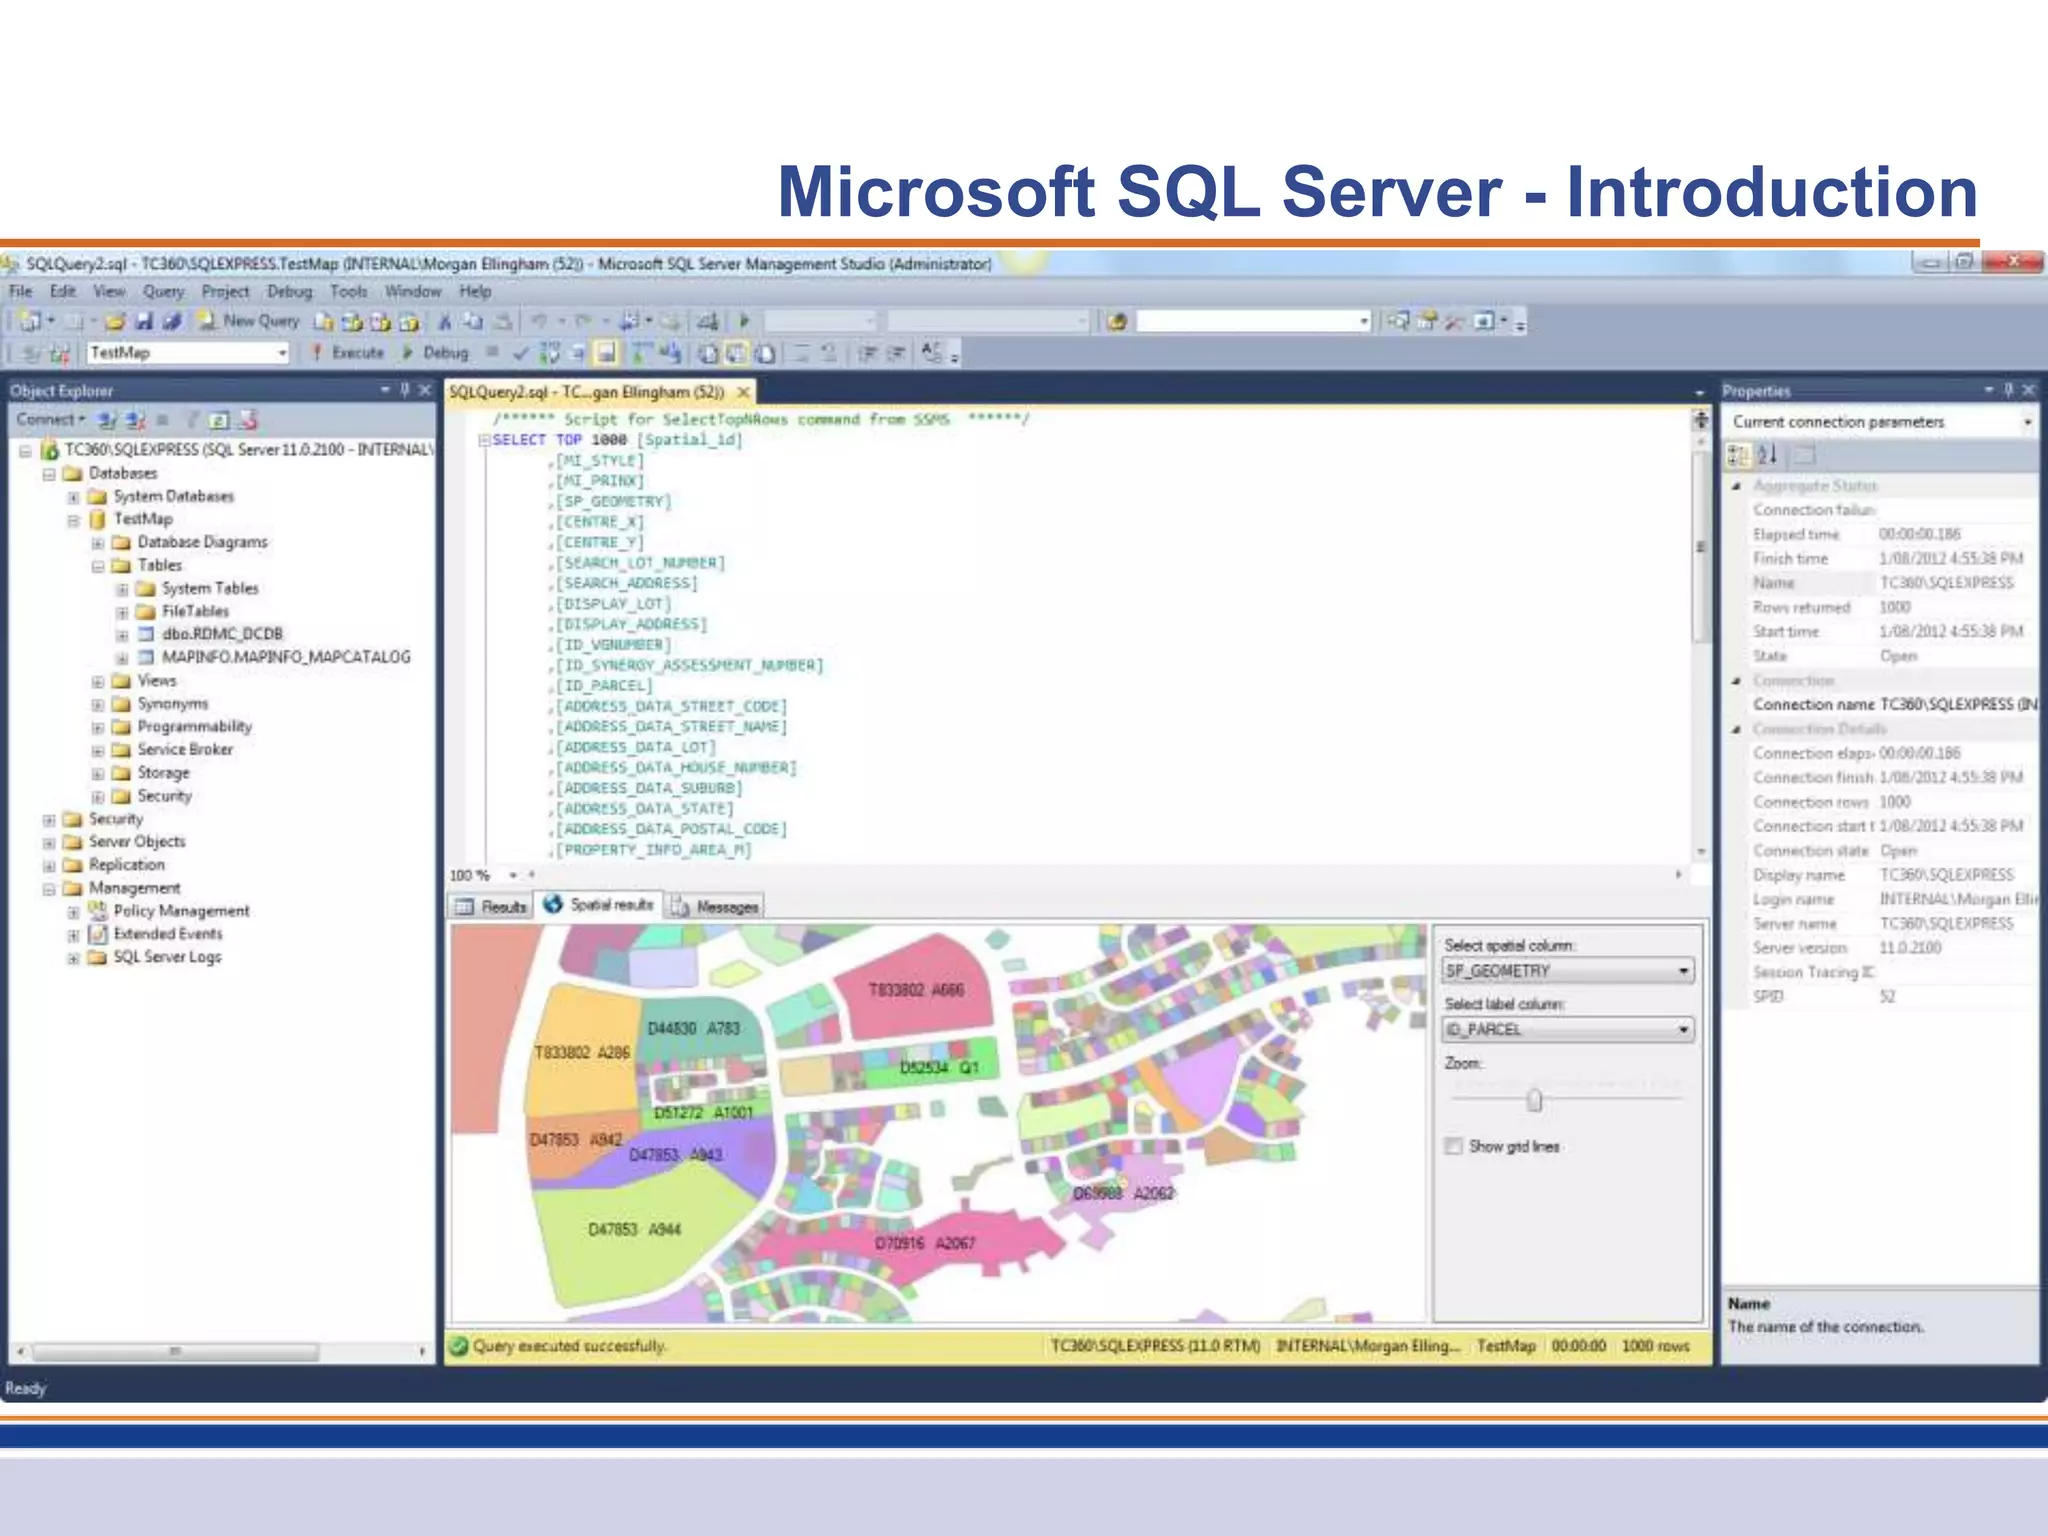Click the Solution Explorer icon in toolbar
This screenshot has width=2048, height=1536.
tap(1398, 321)
